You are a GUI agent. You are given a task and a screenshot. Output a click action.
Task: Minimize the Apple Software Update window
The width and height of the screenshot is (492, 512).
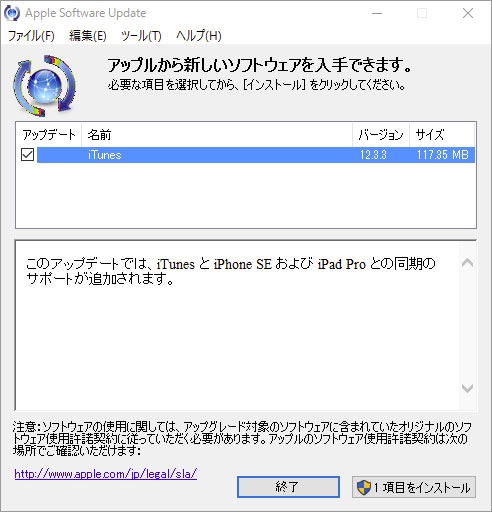tap(377, 13)
